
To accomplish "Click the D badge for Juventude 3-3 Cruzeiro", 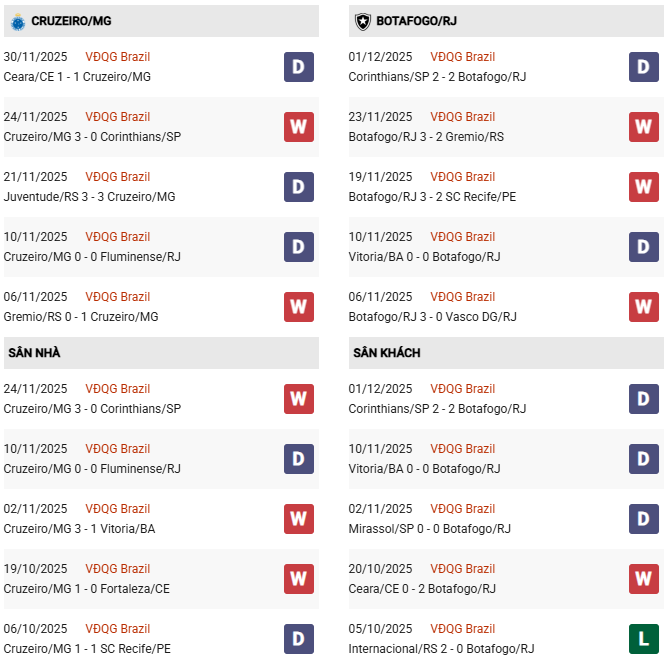I will click(299, 187).
